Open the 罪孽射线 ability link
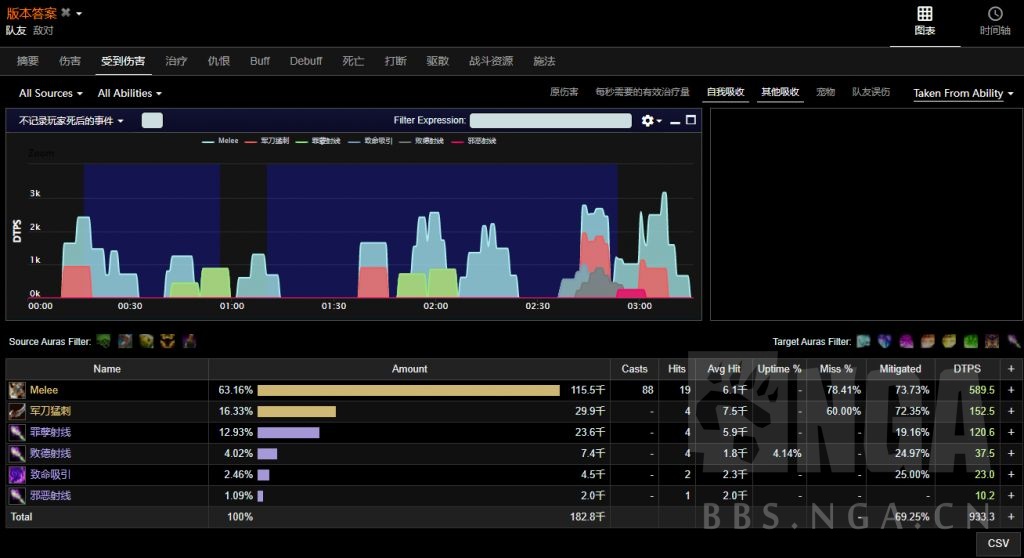Viewport: 1024px width, 558px height. coord(50,432)
